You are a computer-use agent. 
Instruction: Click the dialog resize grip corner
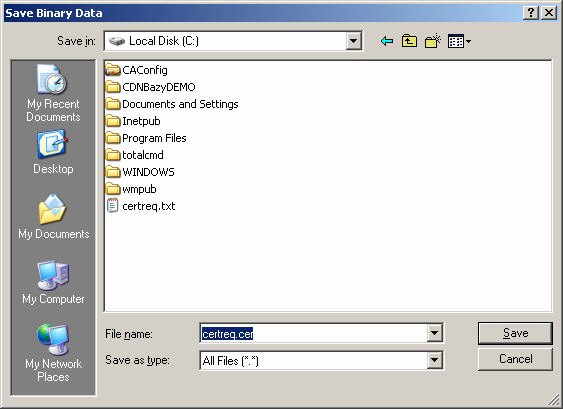coord(554,400)
